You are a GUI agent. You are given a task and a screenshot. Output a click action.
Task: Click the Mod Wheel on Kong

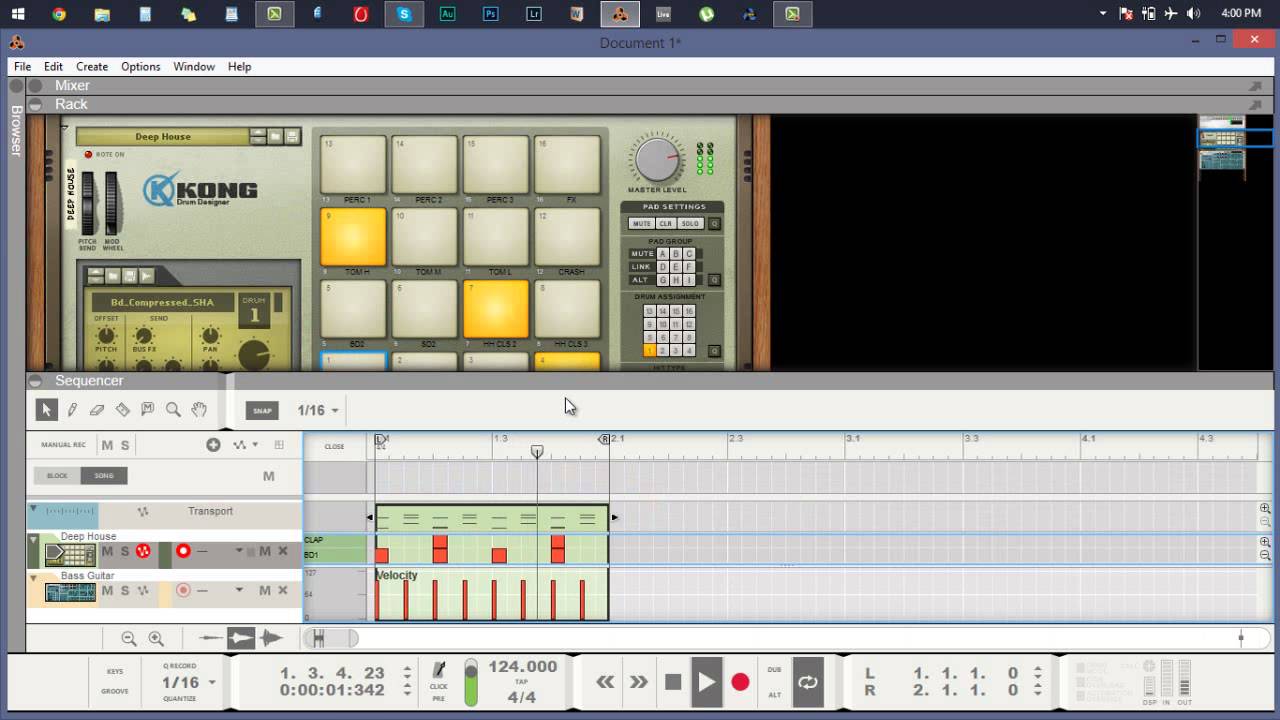[x=112, y=203]
